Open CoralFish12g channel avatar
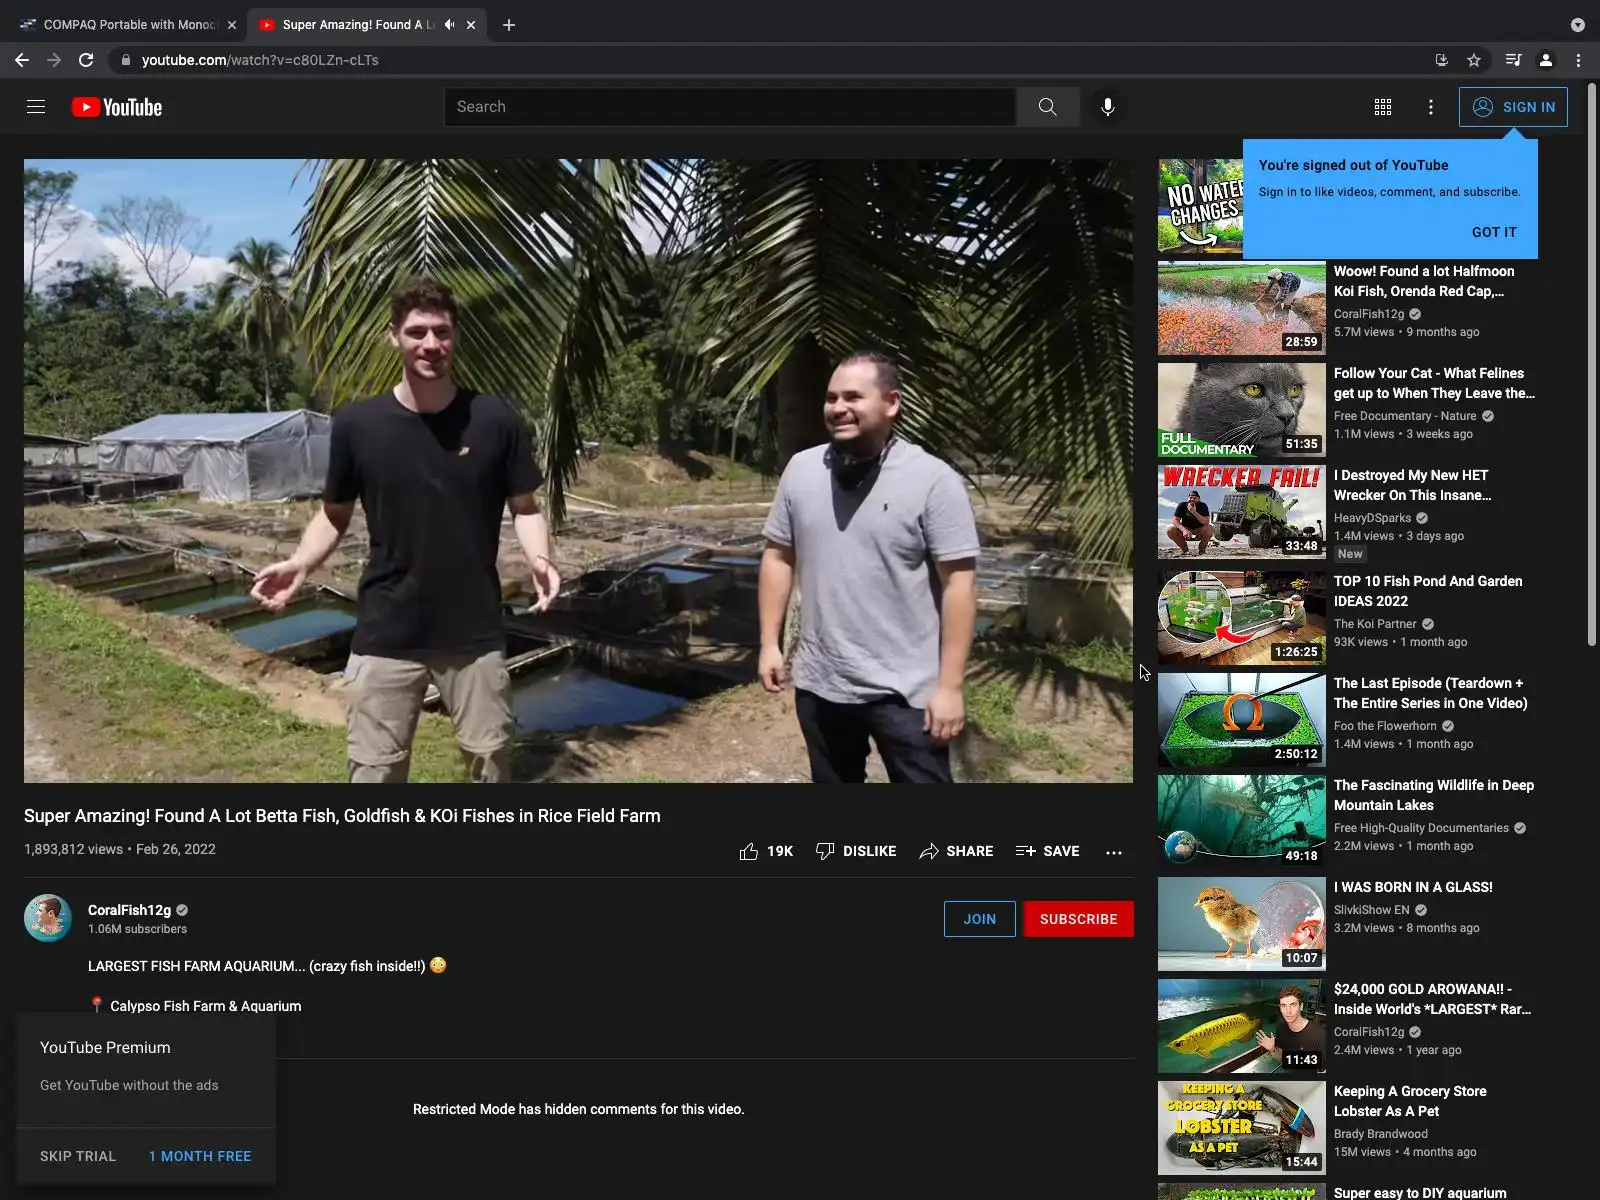 pyautogui.click(x=48, y=918)
